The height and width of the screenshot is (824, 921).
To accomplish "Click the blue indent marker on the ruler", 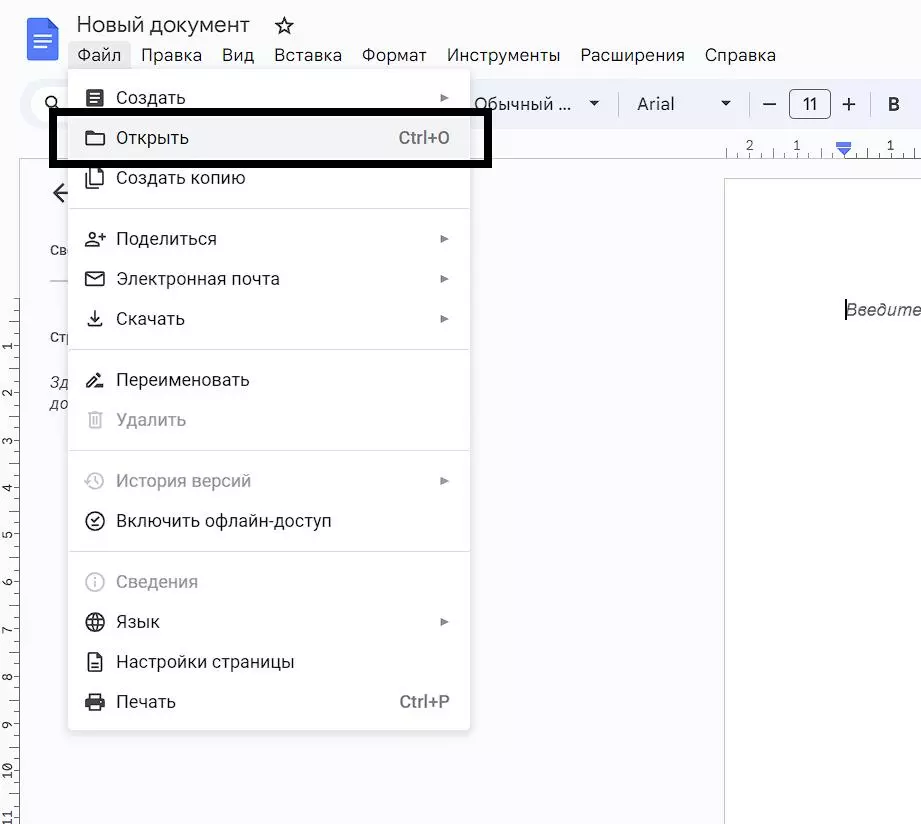I will (843, 146).
